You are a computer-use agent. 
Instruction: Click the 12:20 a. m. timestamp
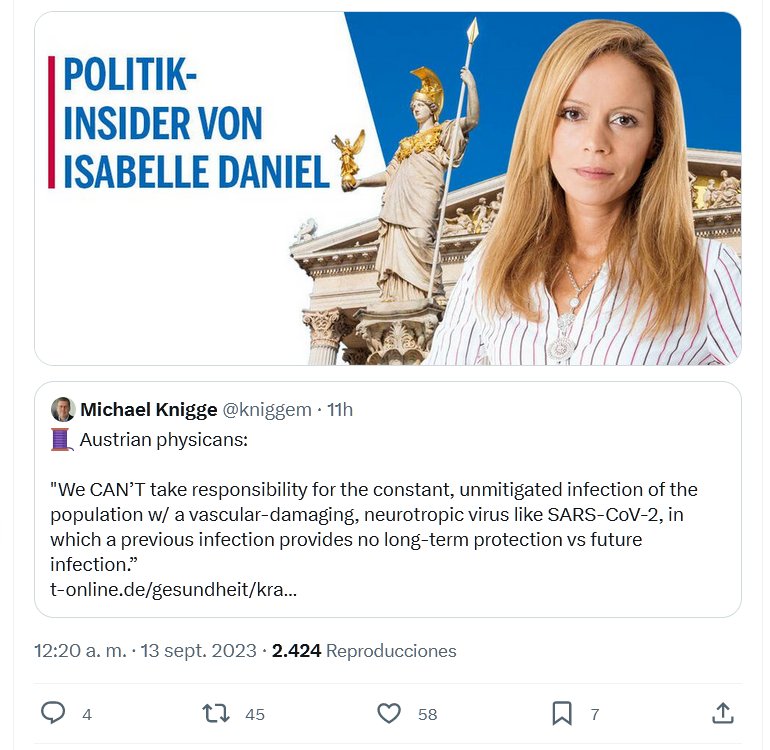80,651
